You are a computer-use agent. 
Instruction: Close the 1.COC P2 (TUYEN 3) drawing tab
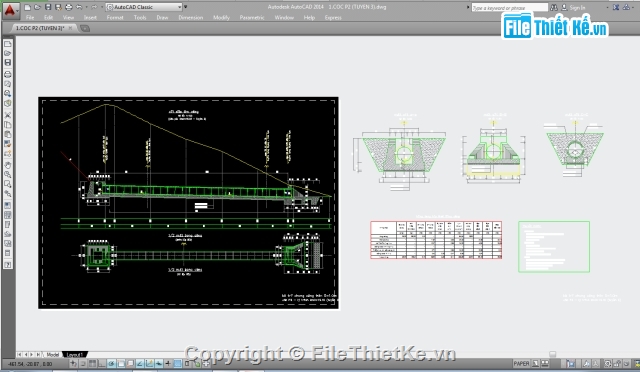coord(70,28)
